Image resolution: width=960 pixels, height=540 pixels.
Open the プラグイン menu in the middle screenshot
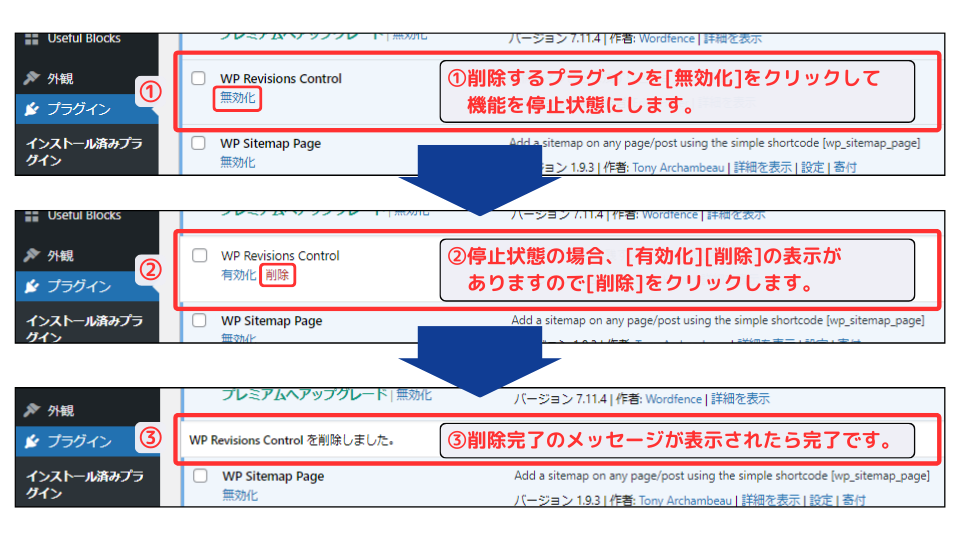pyautogui.click(x=79, y=286)
